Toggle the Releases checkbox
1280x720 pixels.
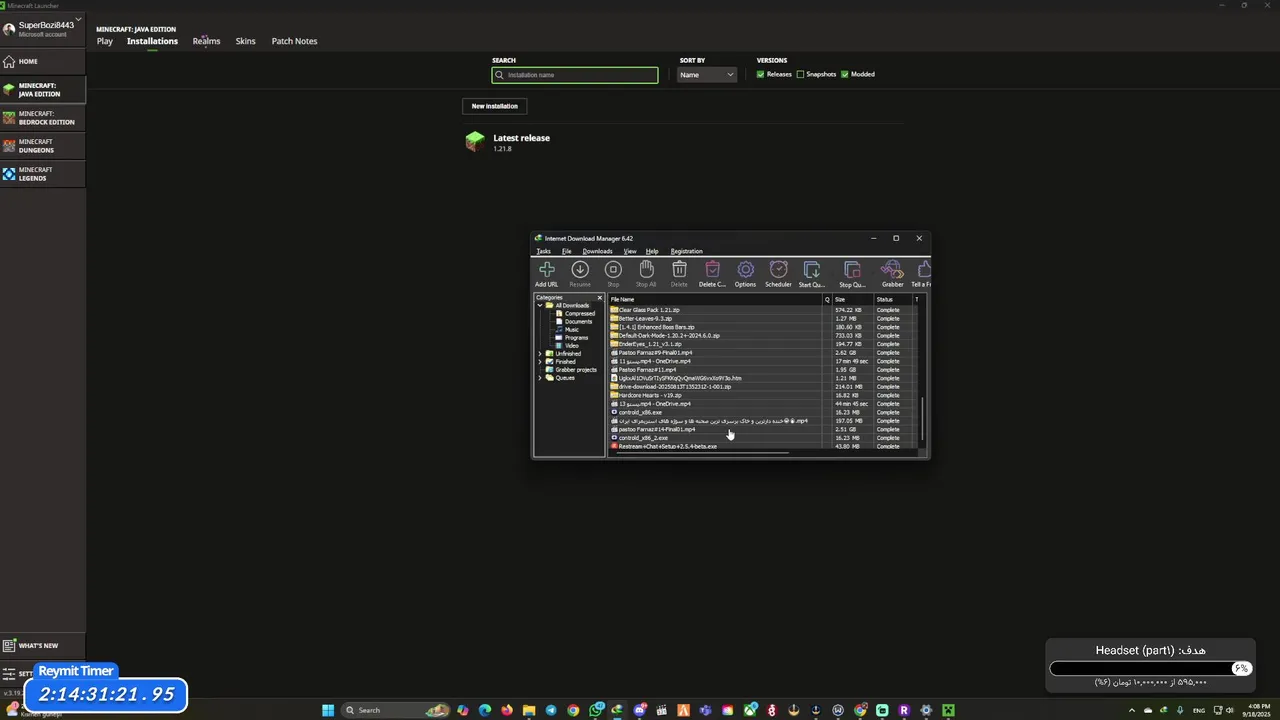[x=761, y=74]
